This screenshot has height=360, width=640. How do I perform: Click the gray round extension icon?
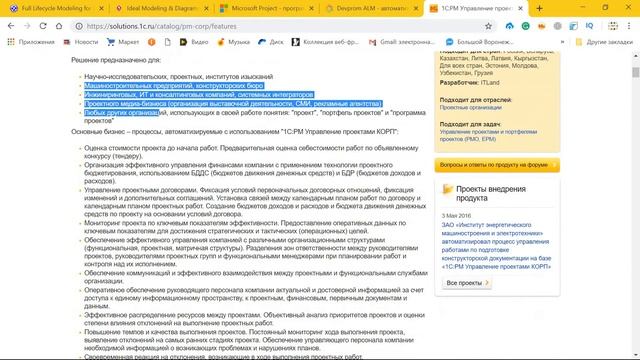click(558, 26)
